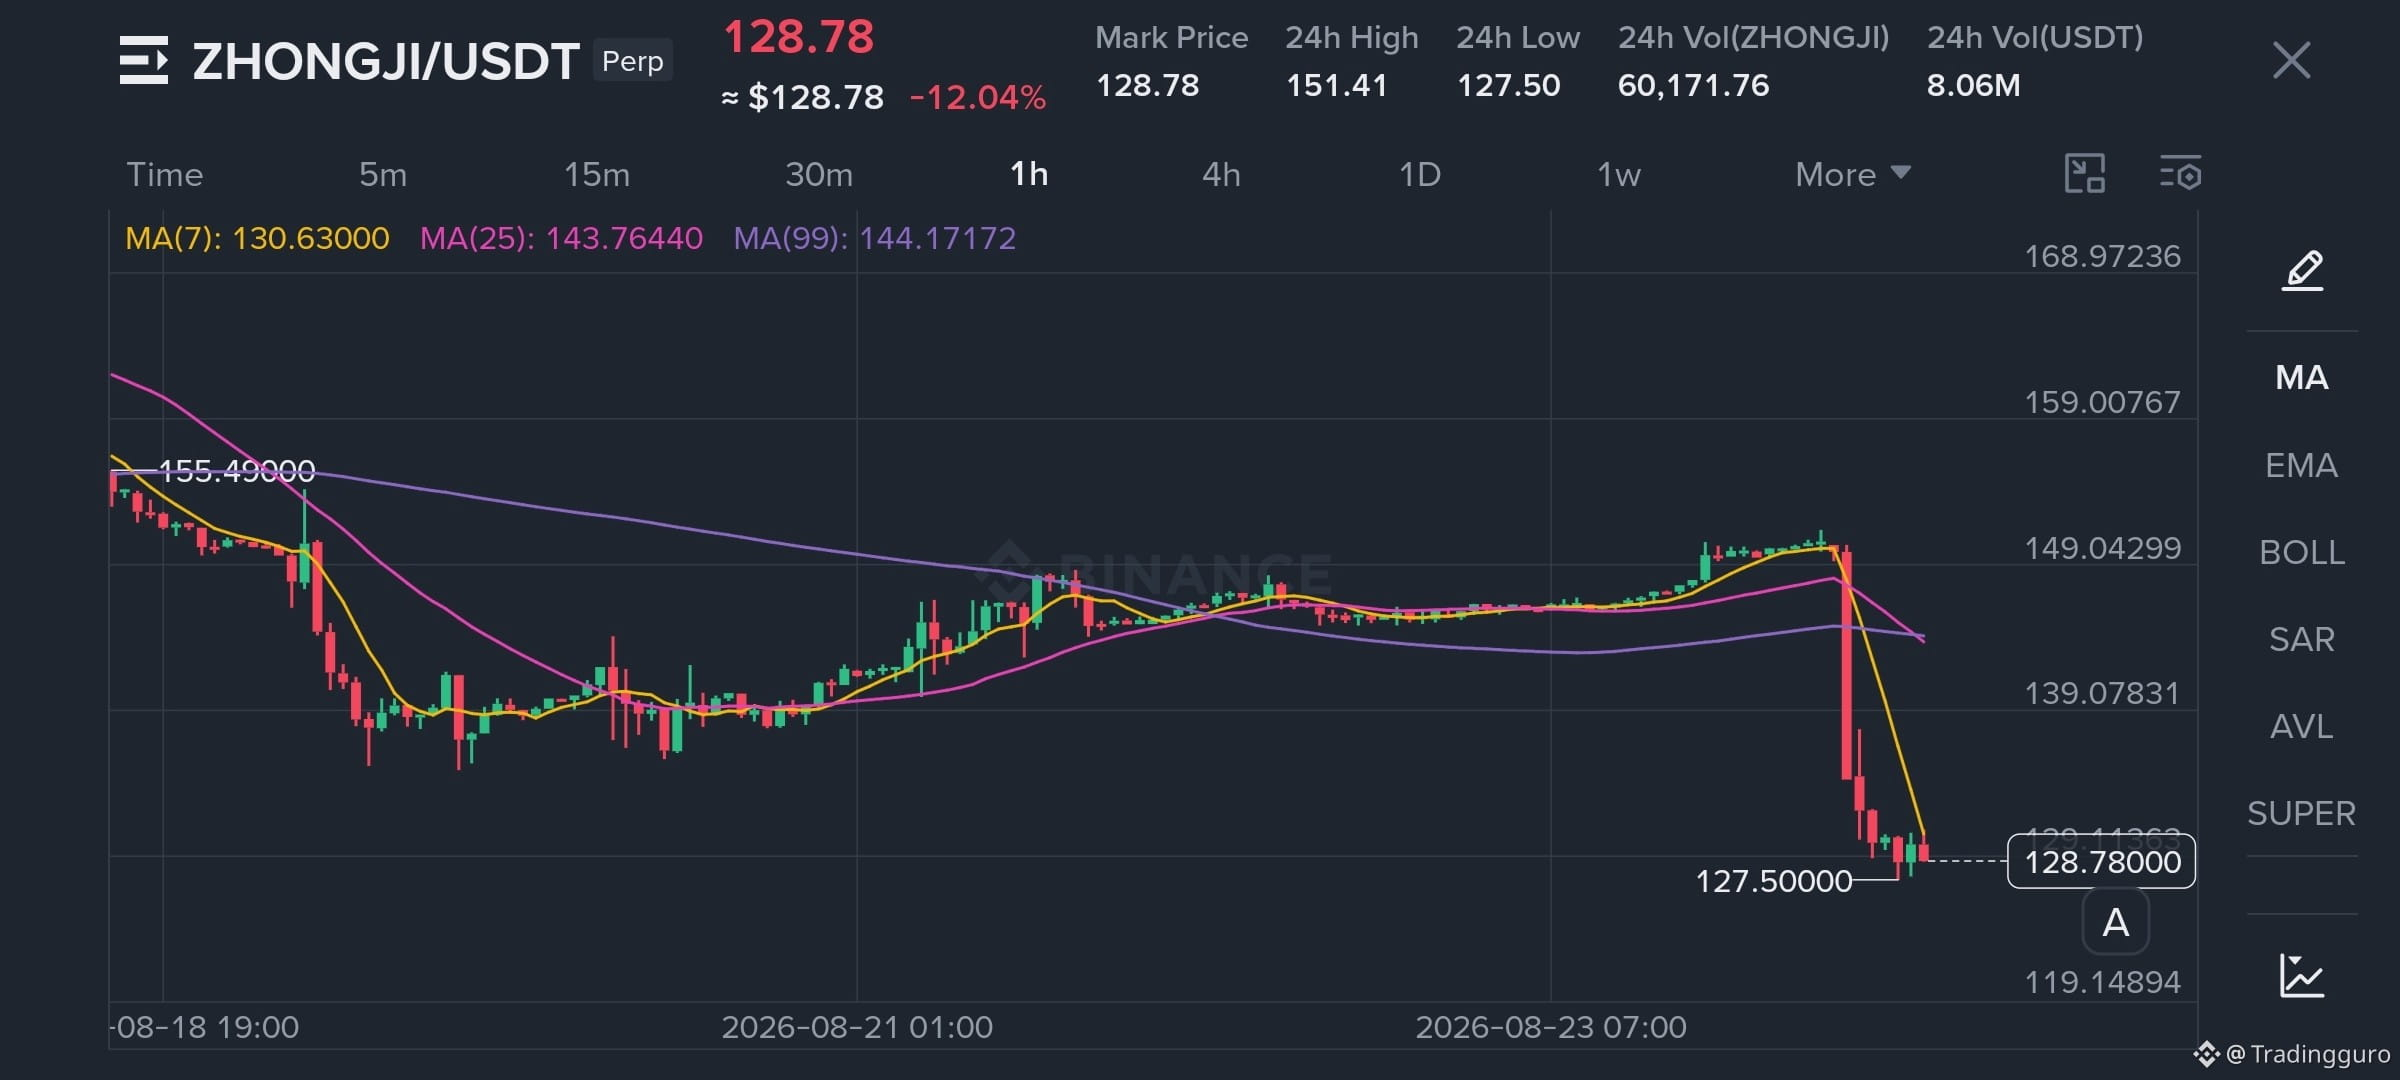Click the 127.50000 low price marker

click(x=1774, y=881)
